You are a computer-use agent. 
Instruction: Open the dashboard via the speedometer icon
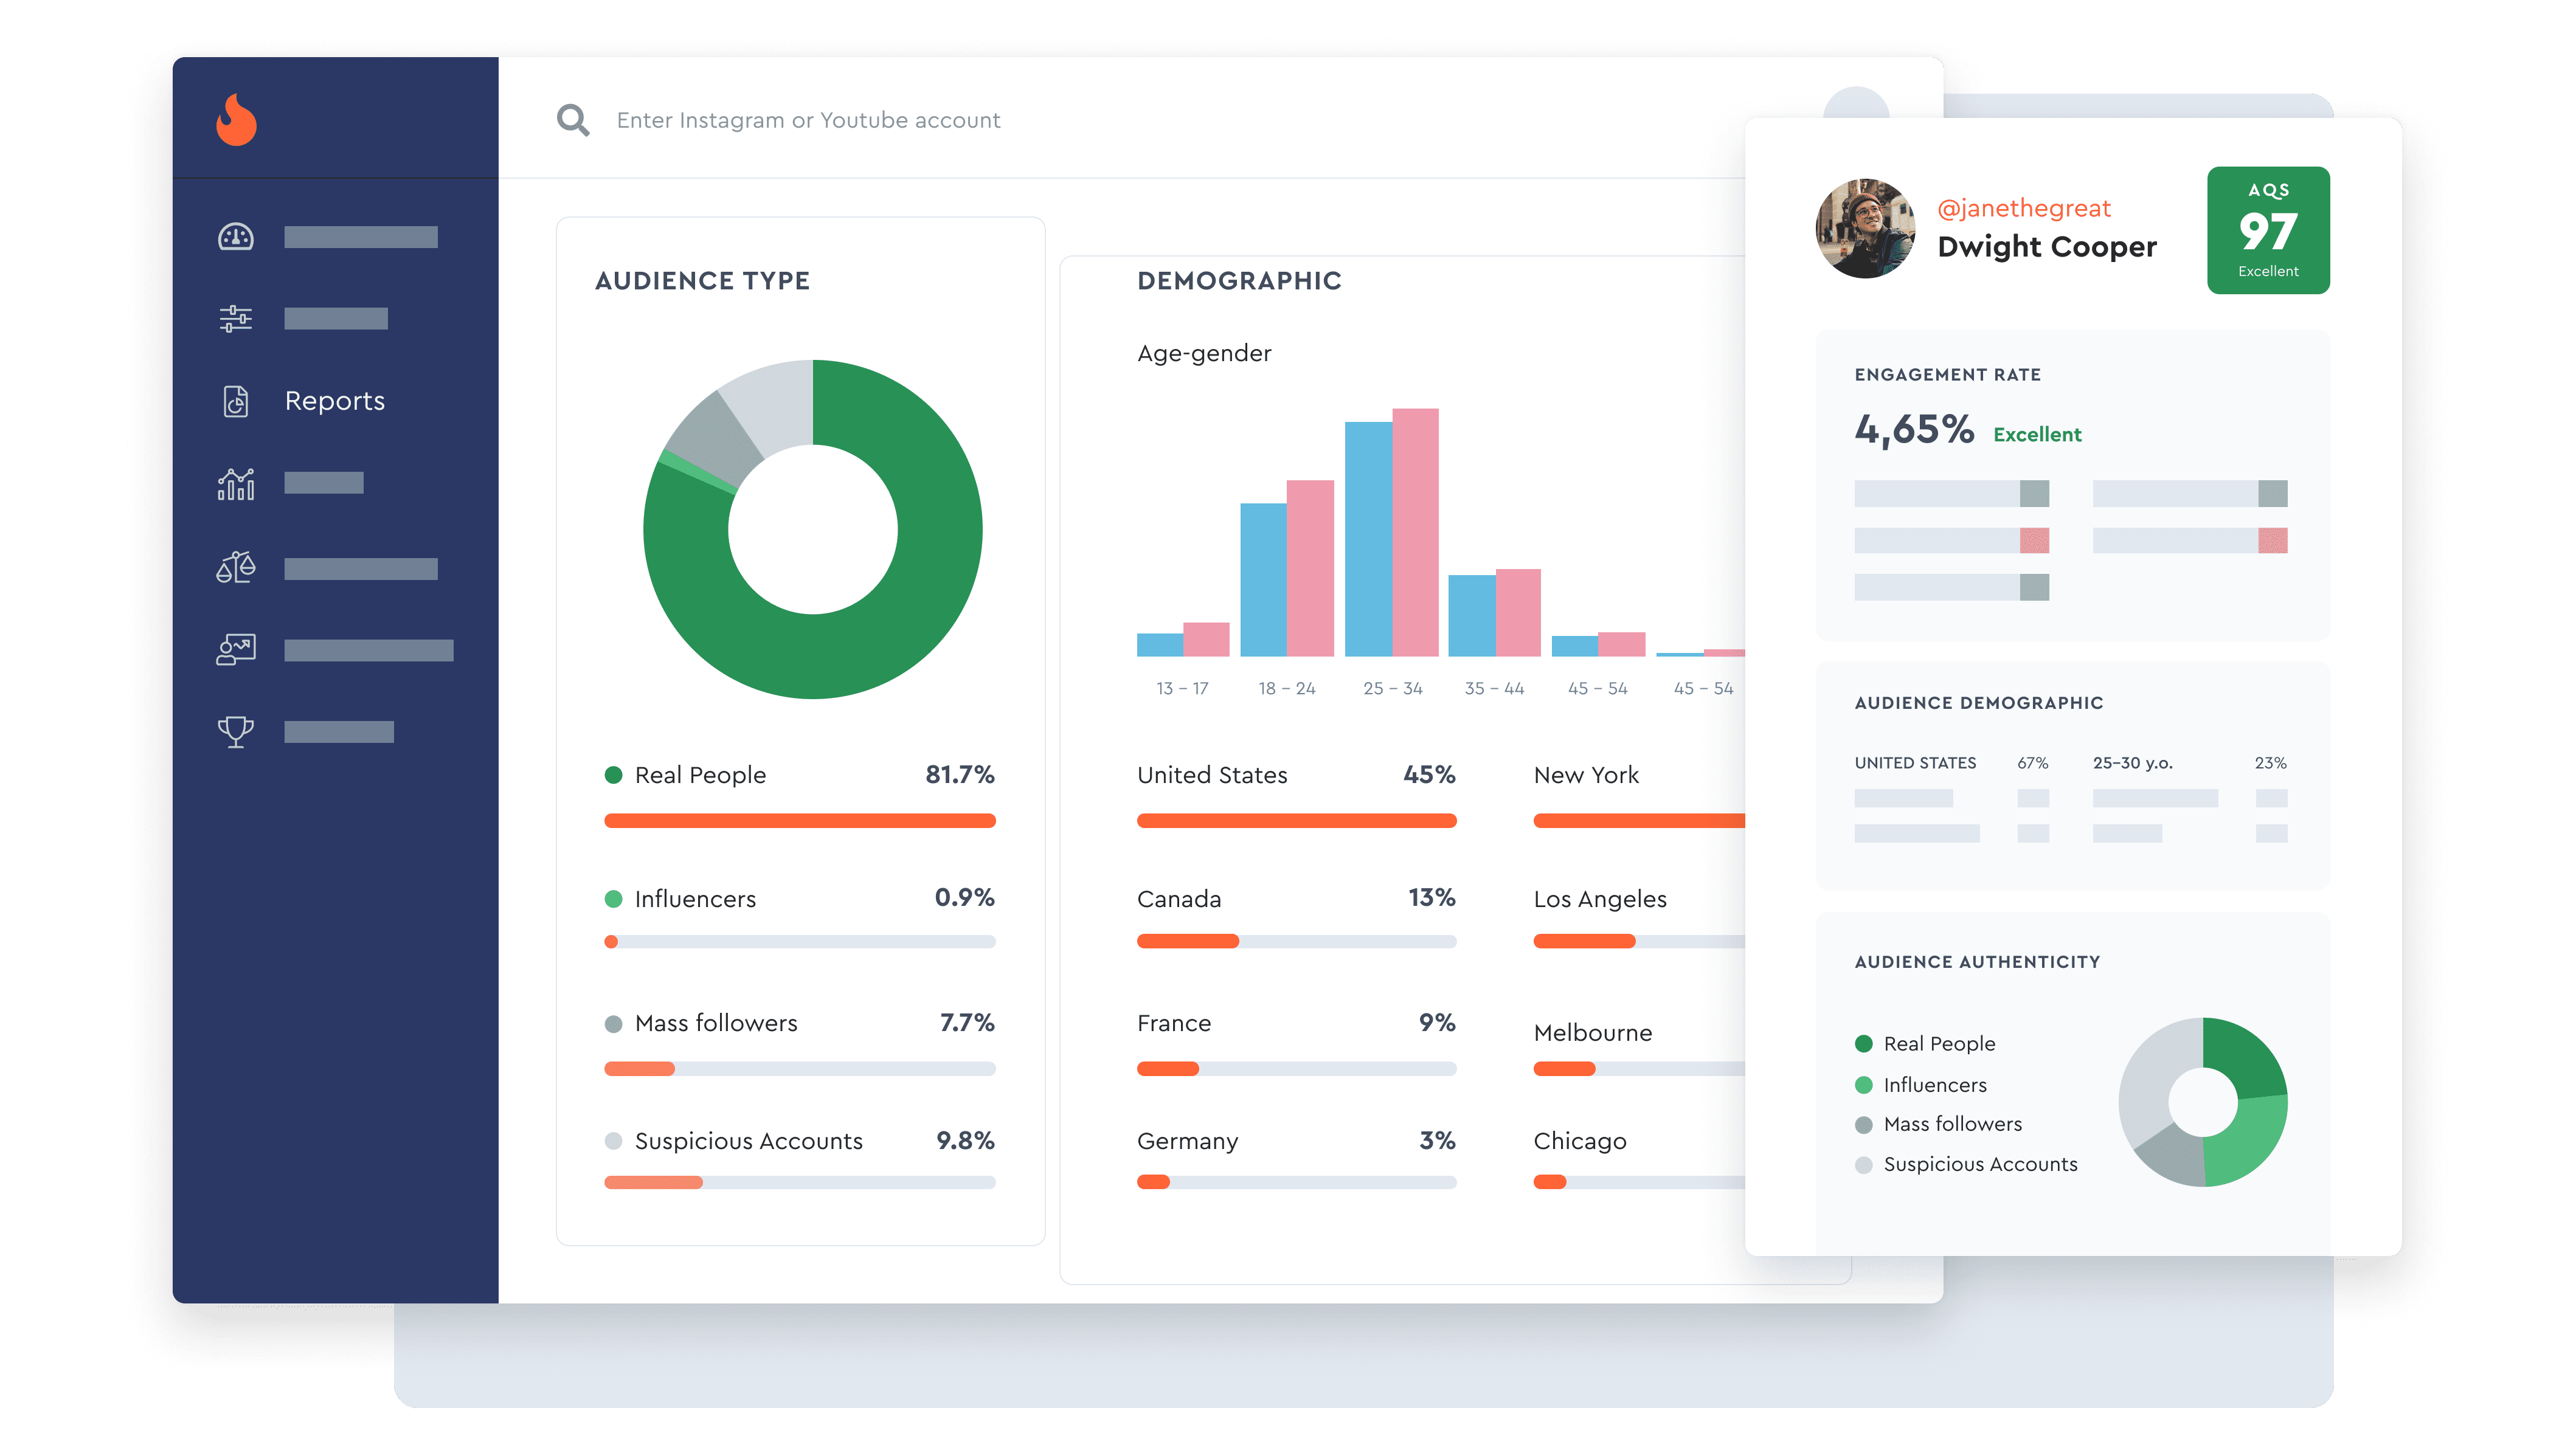tap(236, 237)
